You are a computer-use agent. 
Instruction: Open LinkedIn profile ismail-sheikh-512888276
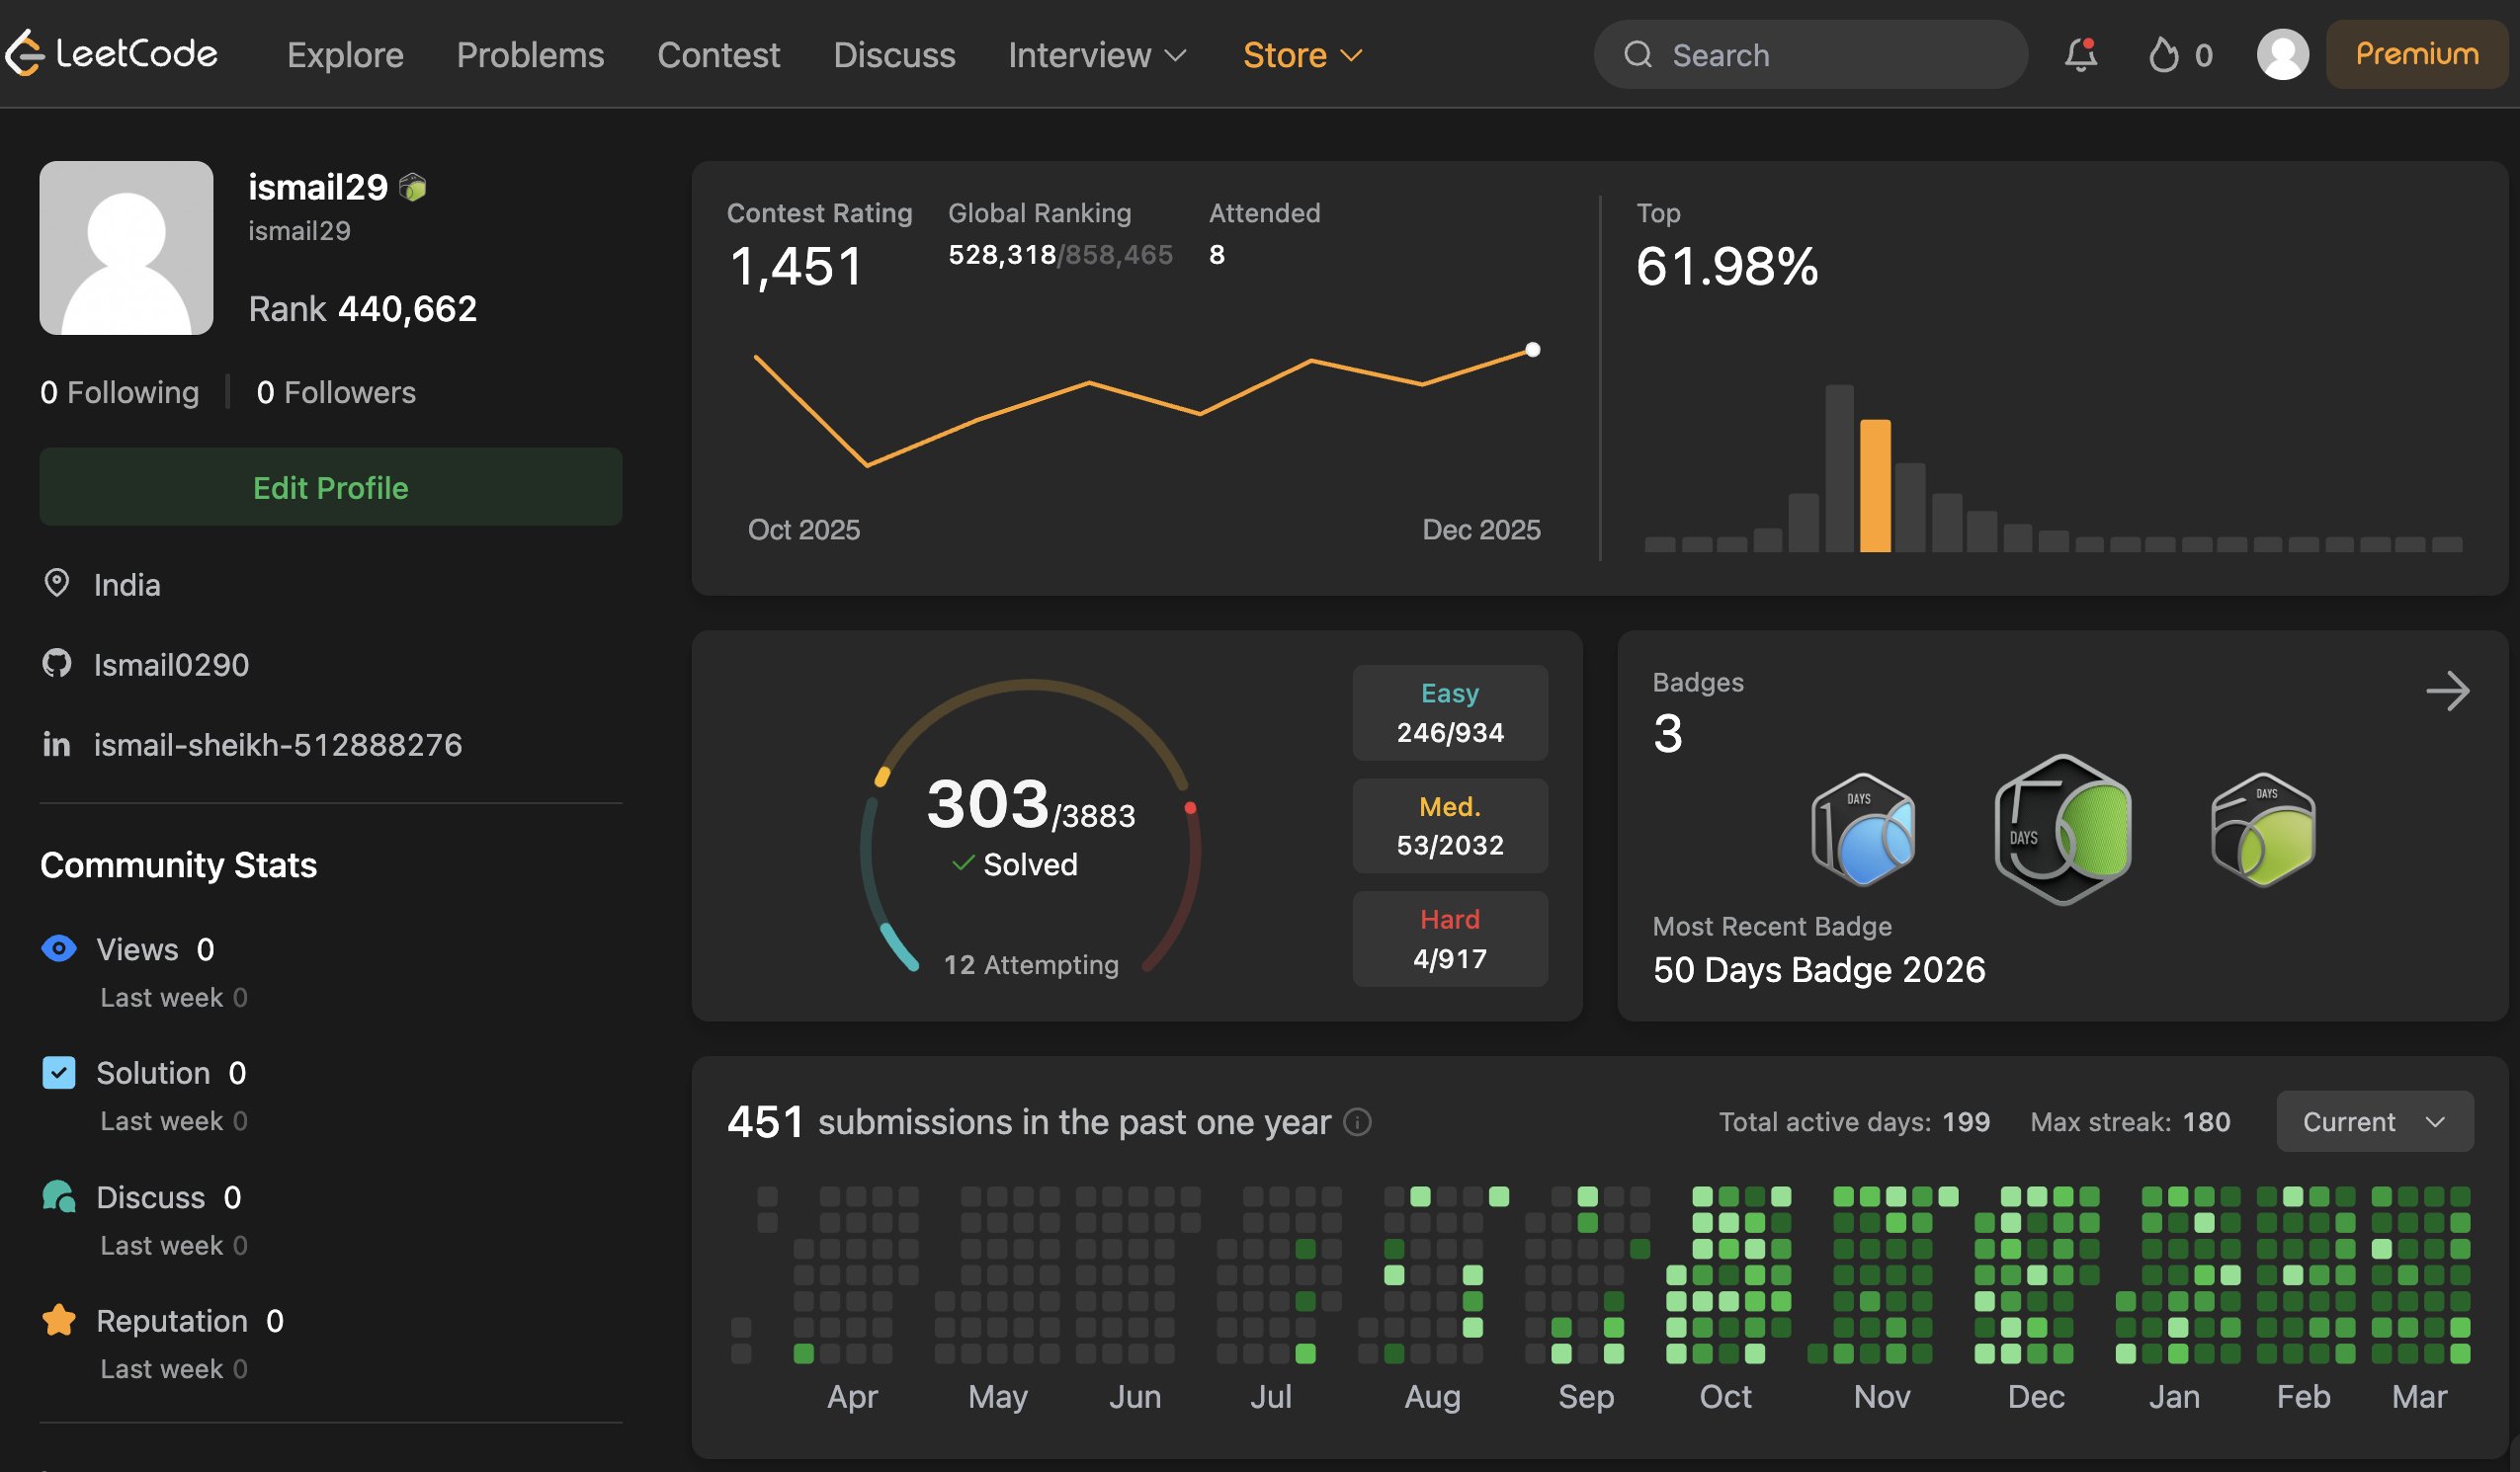click(x=277, y=744)
